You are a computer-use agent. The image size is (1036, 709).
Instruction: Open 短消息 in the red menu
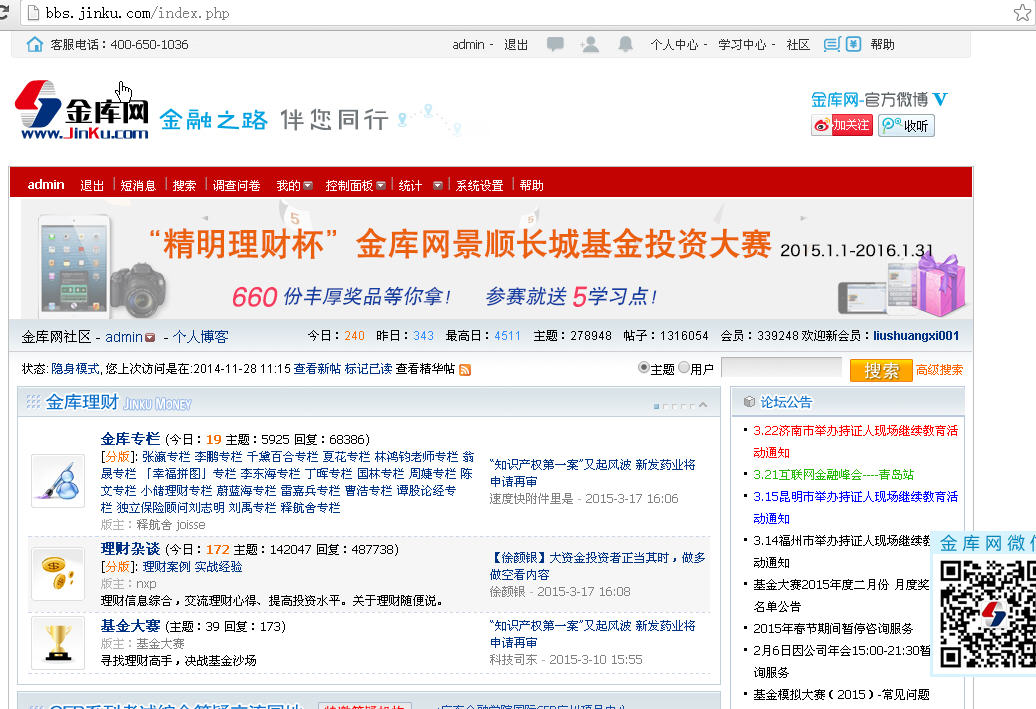click(137, 186)
